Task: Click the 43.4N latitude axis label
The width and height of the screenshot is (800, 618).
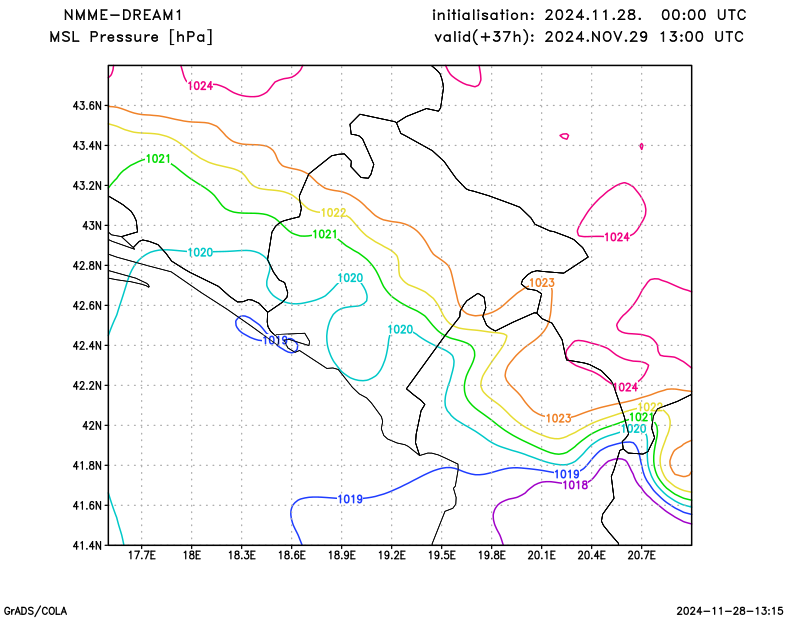Action: (x=87, y=146)
